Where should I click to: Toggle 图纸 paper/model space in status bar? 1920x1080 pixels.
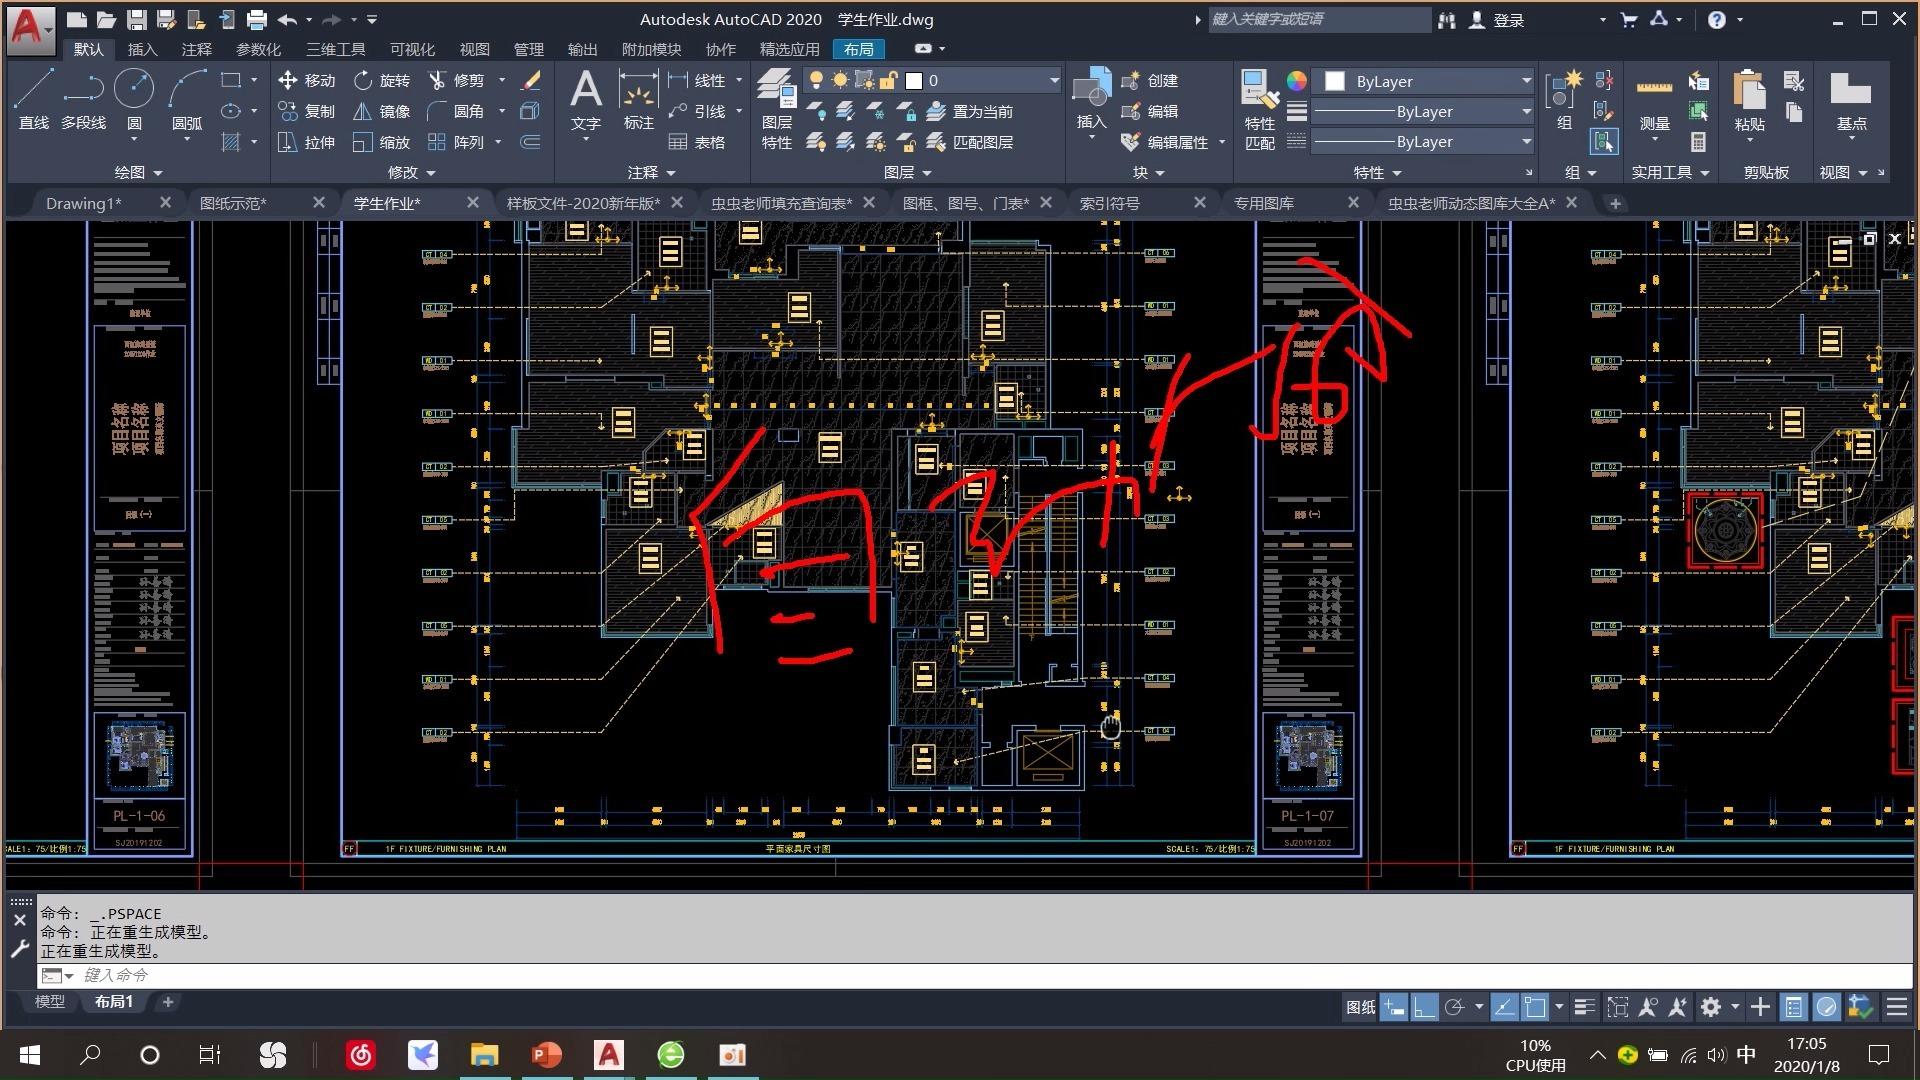pos(1360,1007)
